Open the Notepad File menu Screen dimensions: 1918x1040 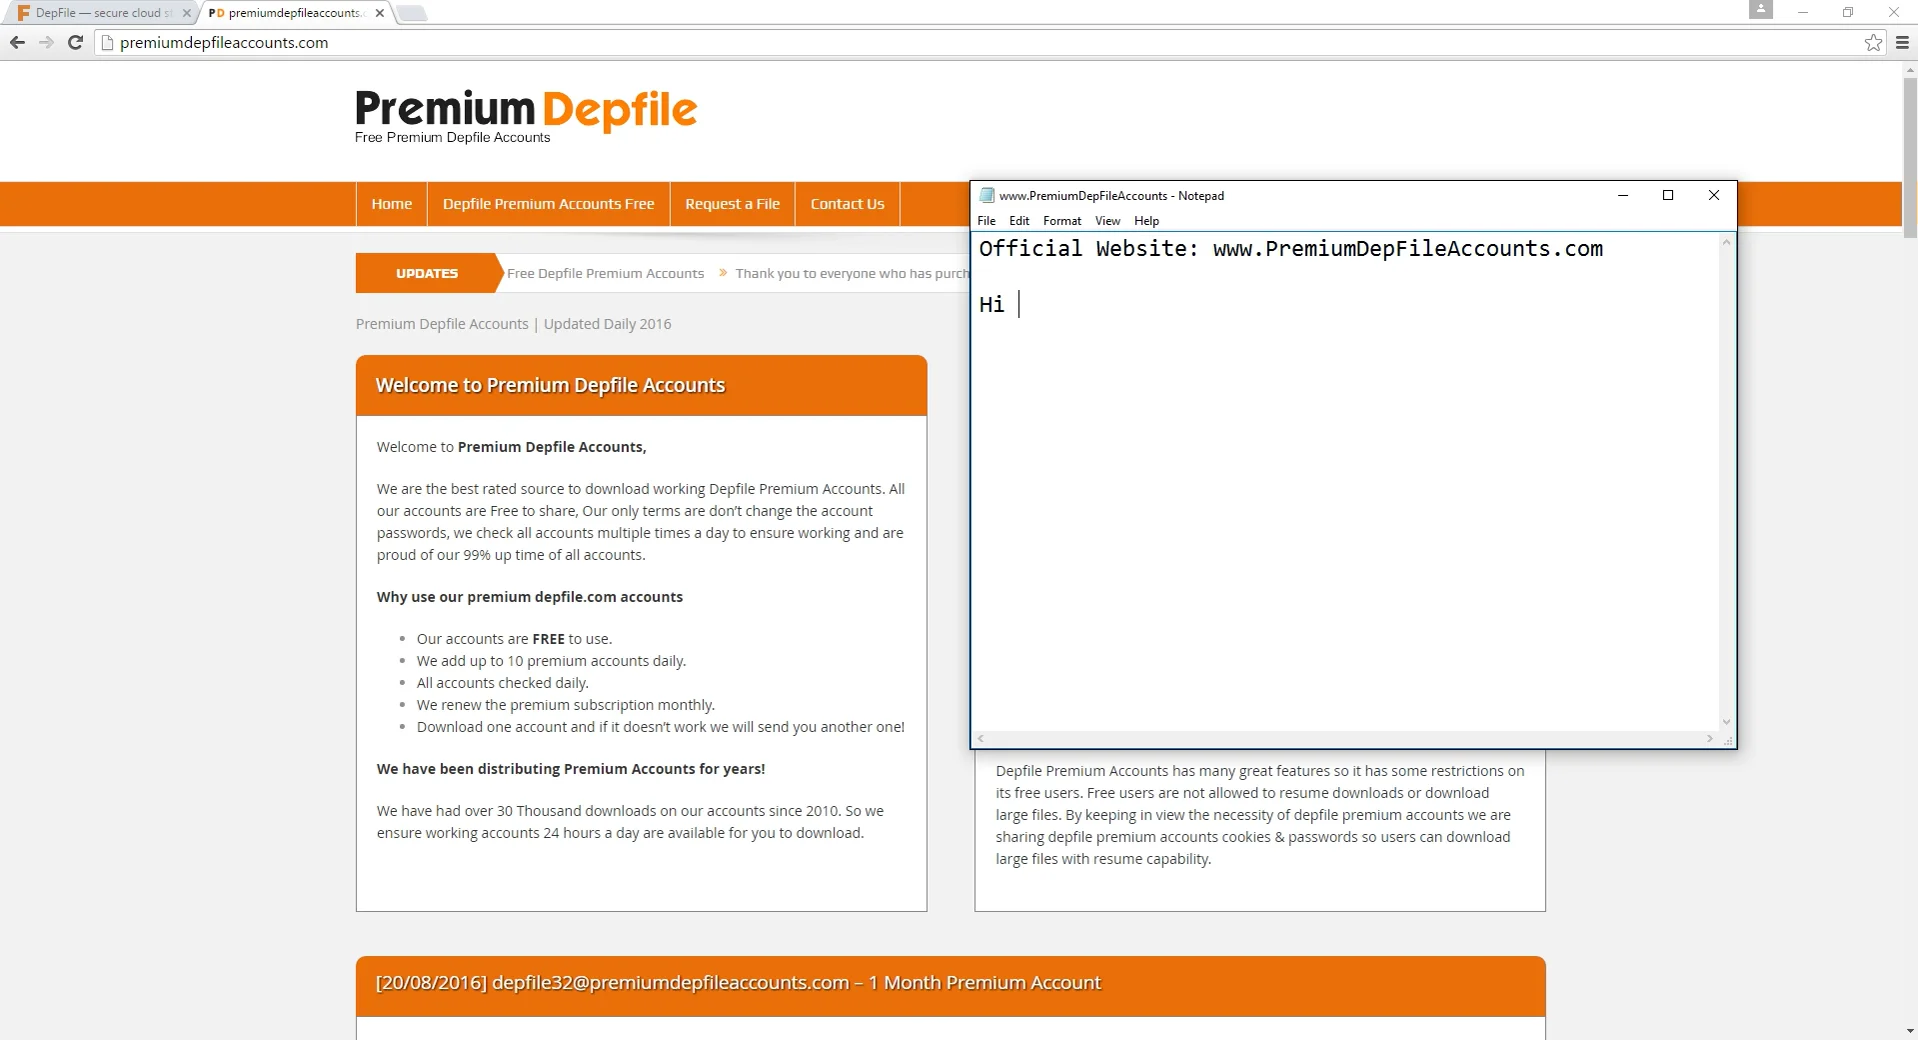pyautogui.click(x=986, y=221)
